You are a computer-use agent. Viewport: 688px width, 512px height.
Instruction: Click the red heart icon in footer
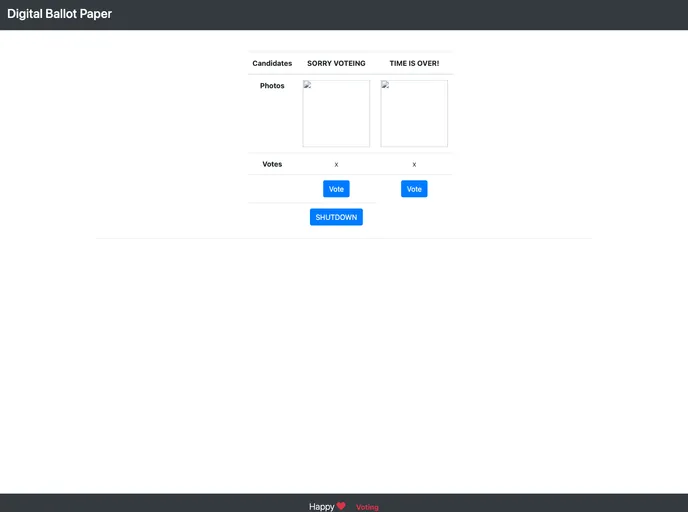pyautogui.click(x=341, y=506)
